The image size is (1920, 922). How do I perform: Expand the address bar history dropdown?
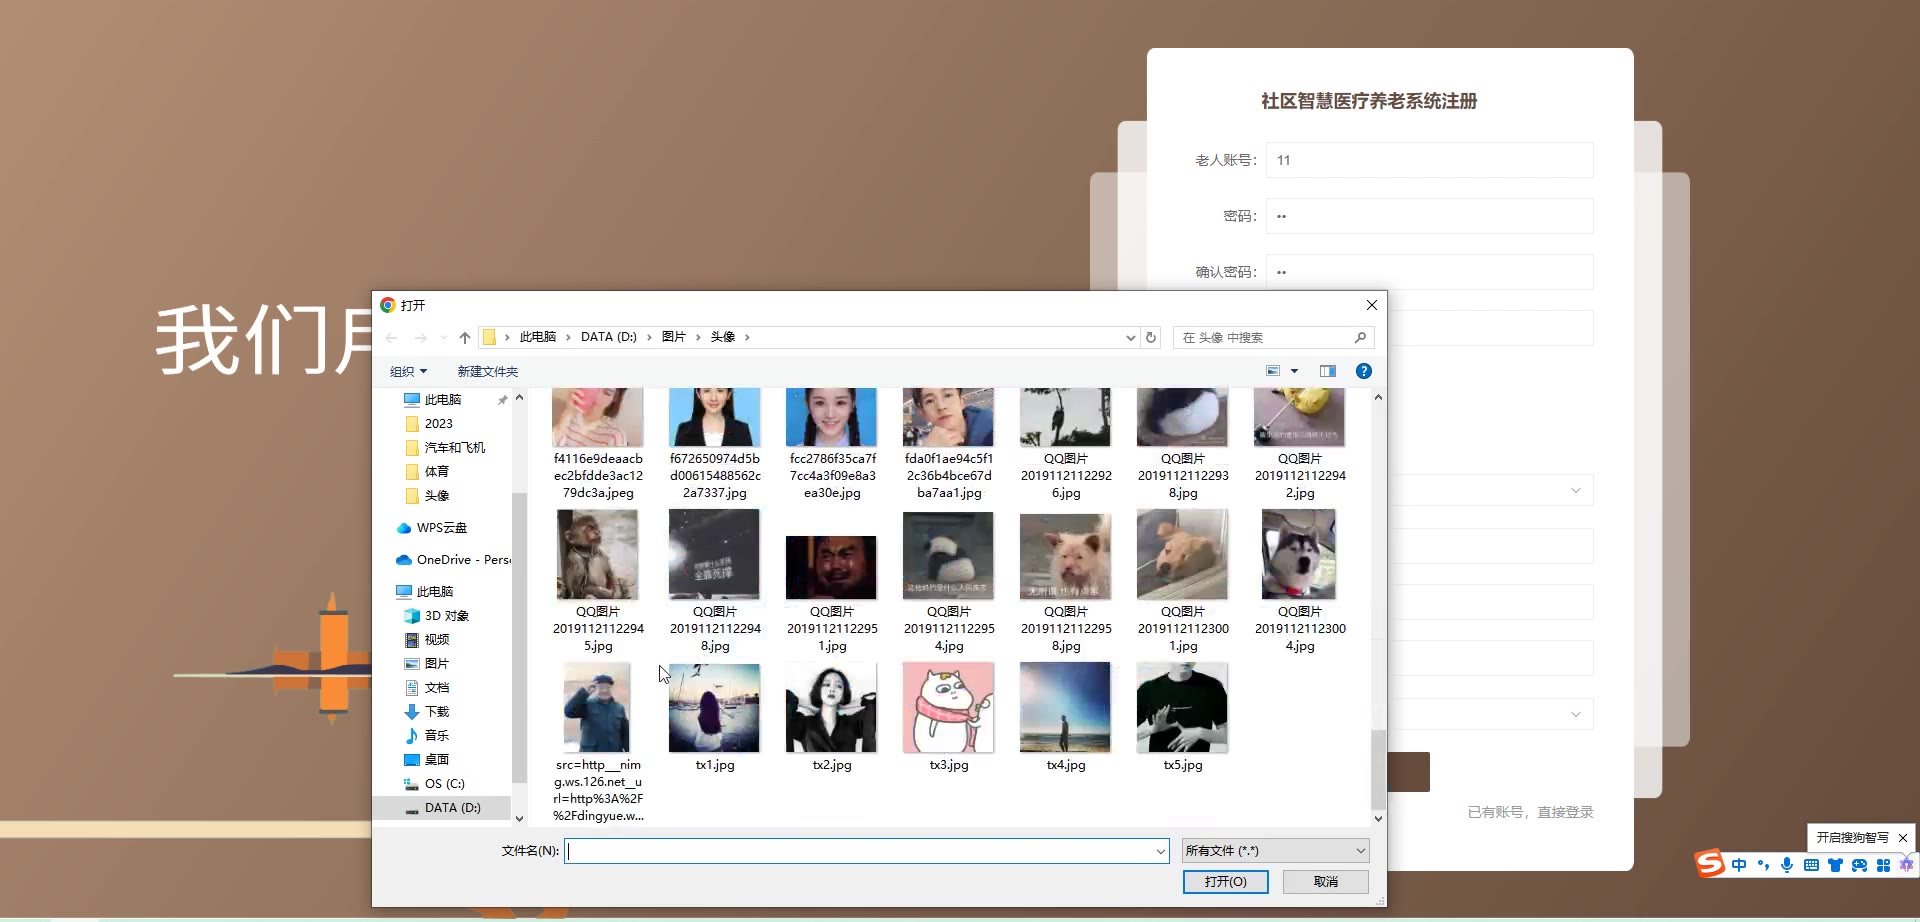(1130, 338)
